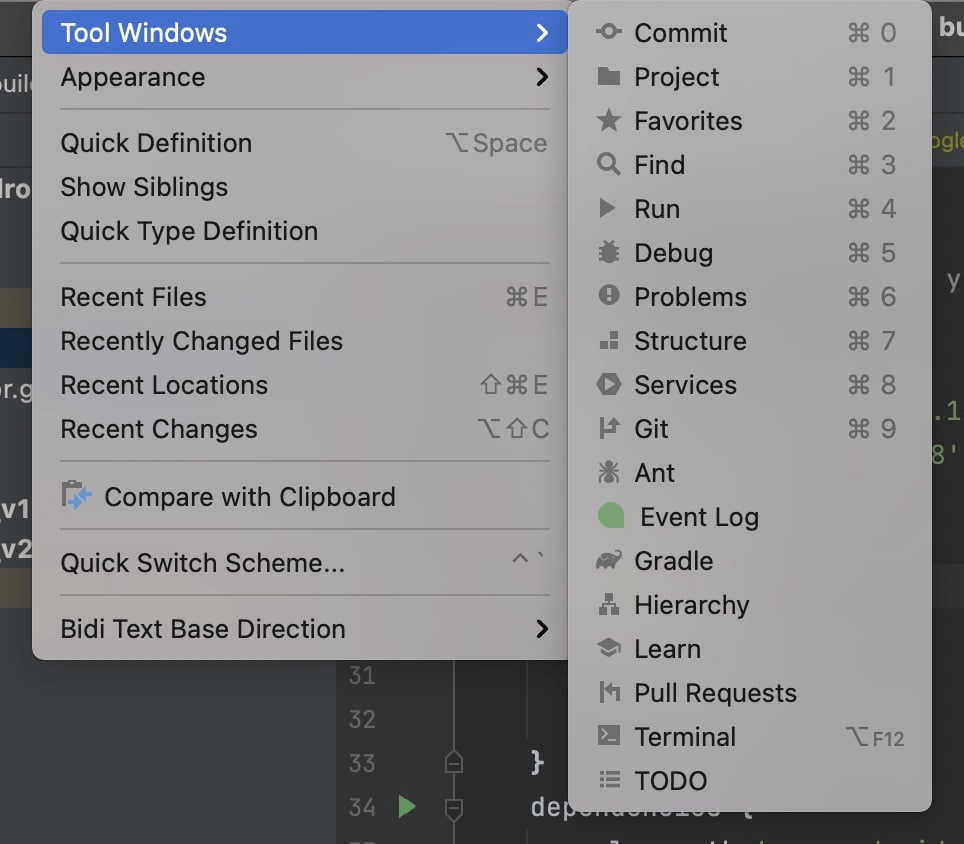Run the code at line 34 gutter arrow
Image resolution: width=964 pixels, height=844 pixels.
[x=406, y=807]
